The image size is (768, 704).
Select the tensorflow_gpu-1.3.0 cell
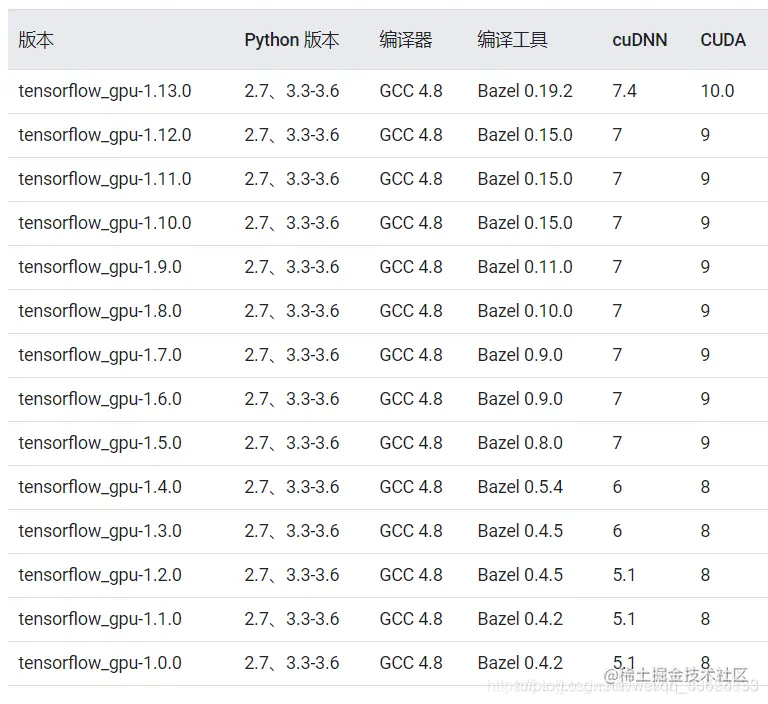point(100,532)
